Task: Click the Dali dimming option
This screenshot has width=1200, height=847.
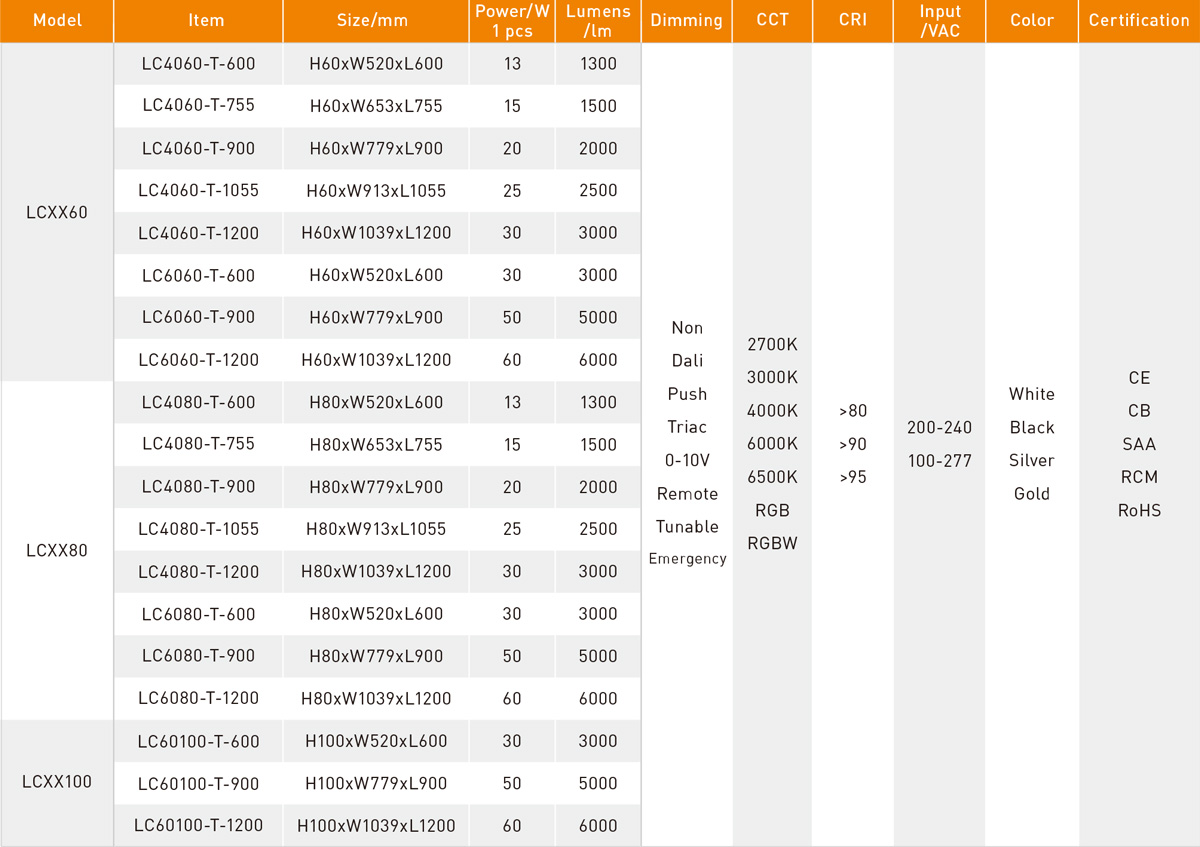Action: click(x=687, y=361)
